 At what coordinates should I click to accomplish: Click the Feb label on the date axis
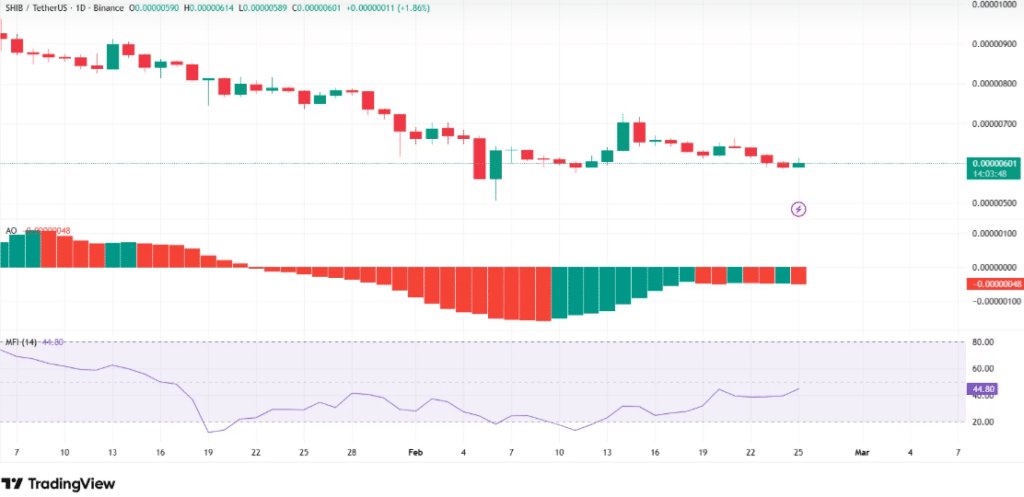pos(416,452)
